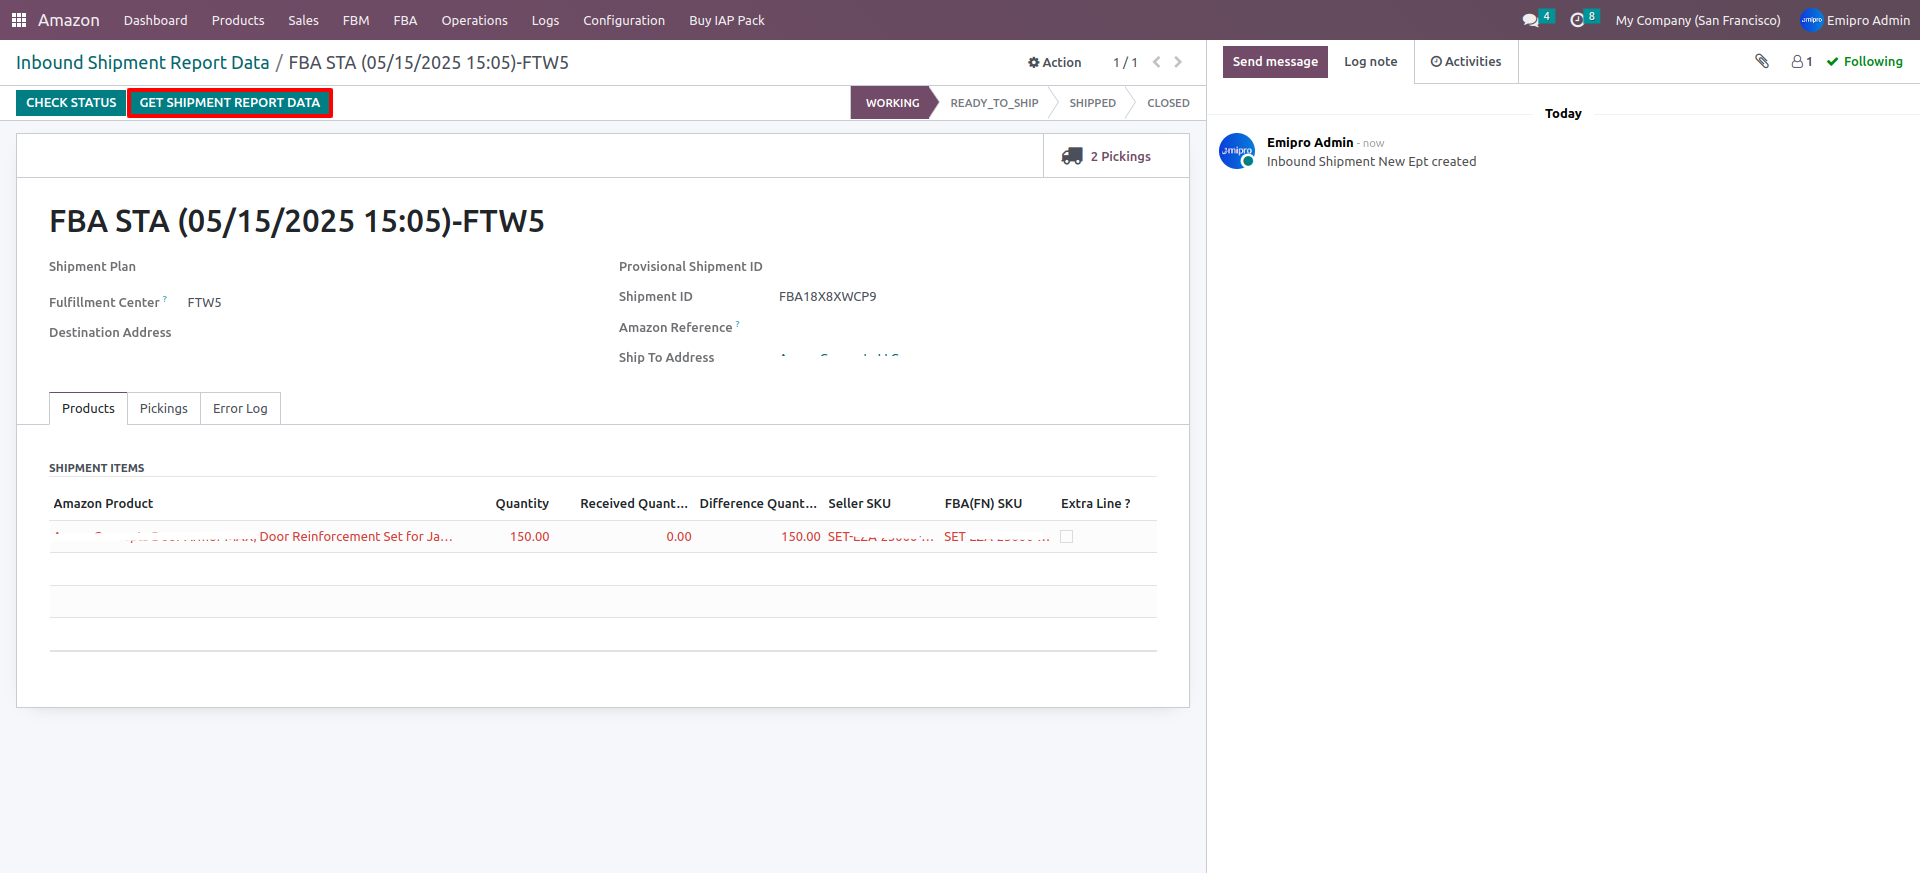Switch to the Error Log tab
The width and height of the screenshot is (1920, 873).
click(240, 409)
